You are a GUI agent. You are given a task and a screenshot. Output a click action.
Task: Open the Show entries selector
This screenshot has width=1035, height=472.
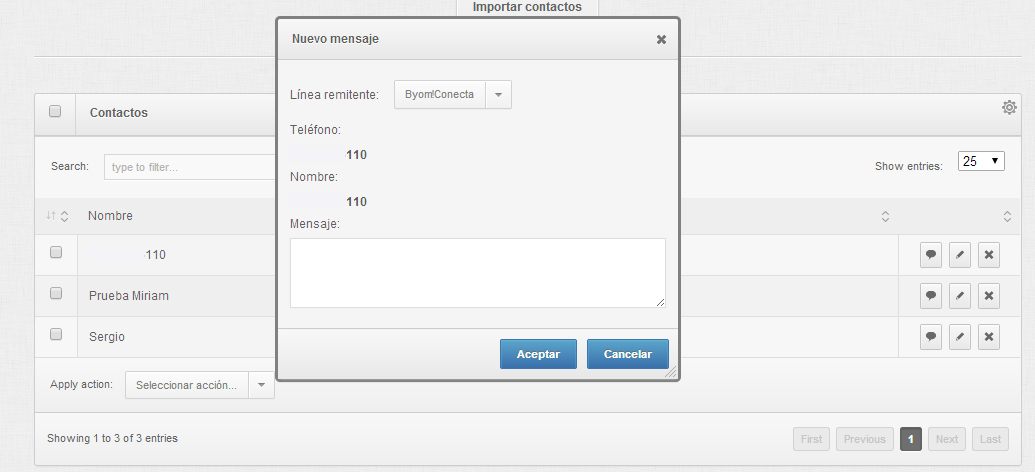point(980,161)
